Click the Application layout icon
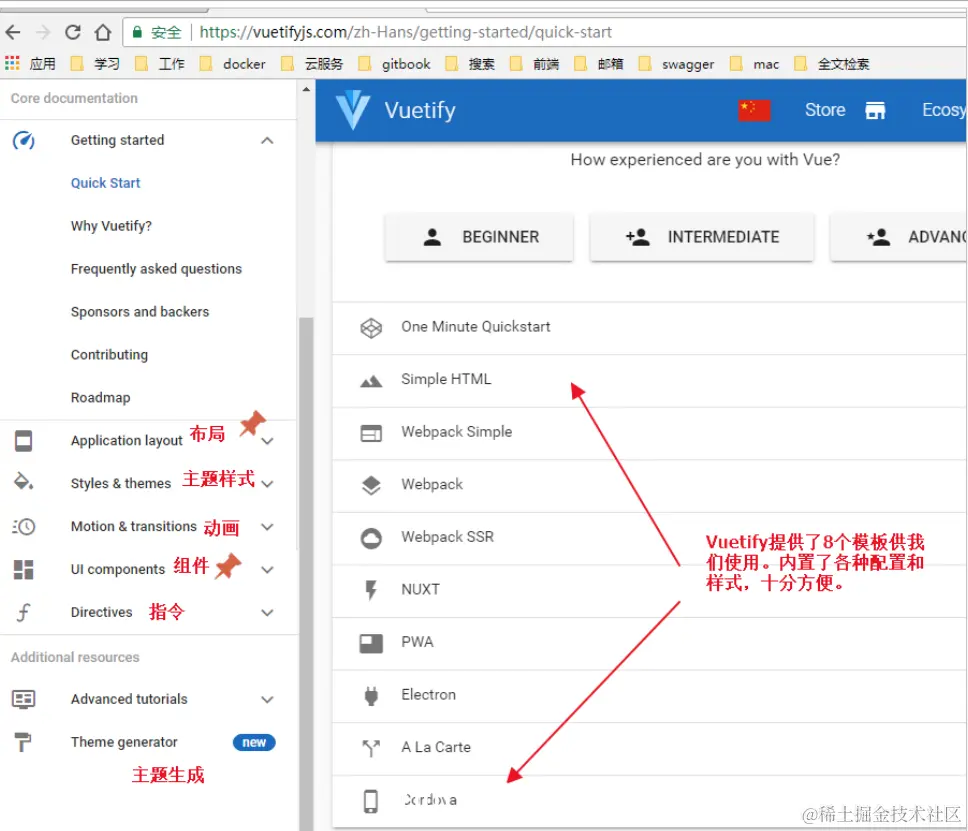The width and height of the screenshot is (968, 831). pyautogui.click(x=23, y=441)
